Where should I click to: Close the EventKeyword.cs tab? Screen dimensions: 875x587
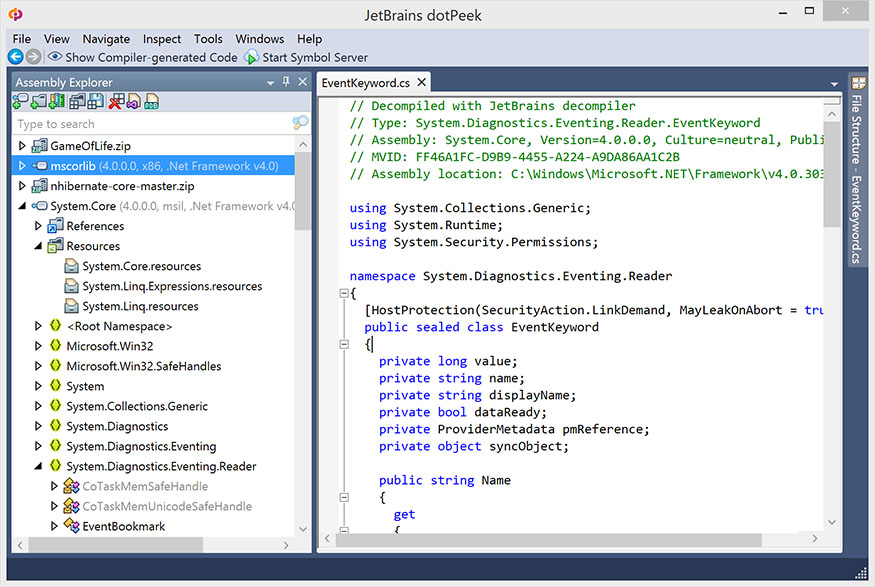[x=422, y=82]
